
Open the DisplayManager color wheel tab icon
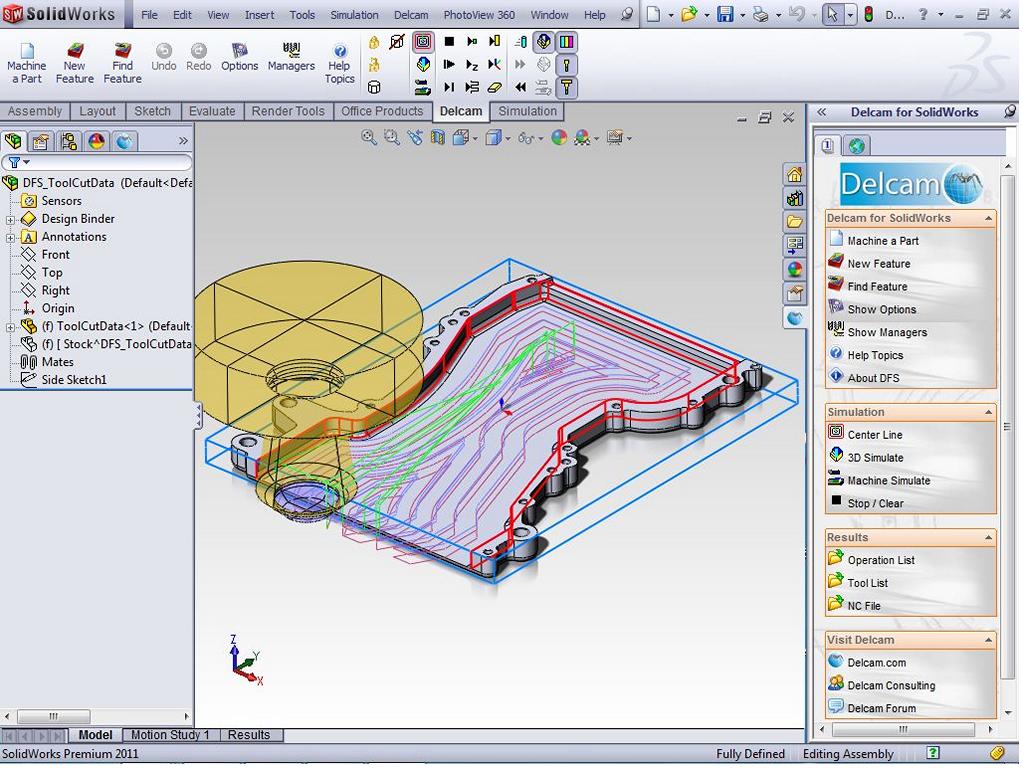click(97, 141)
